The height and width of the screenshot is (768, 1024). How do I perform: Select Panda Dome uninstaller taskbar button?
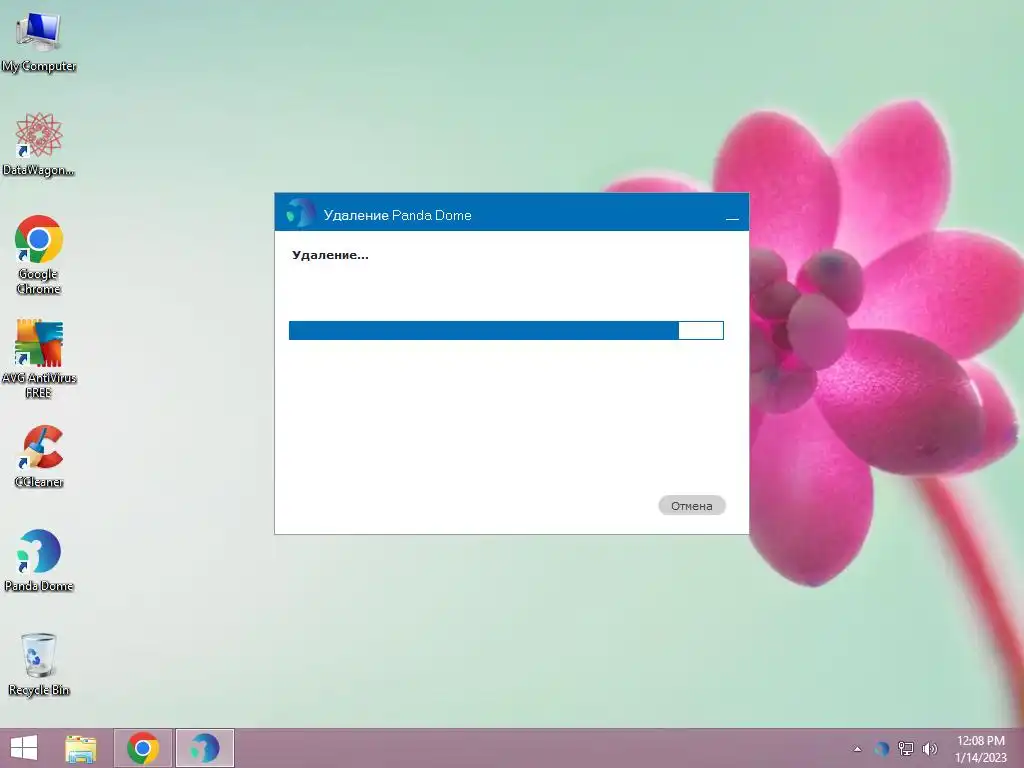pyautogui.click(x=204, y=748)
